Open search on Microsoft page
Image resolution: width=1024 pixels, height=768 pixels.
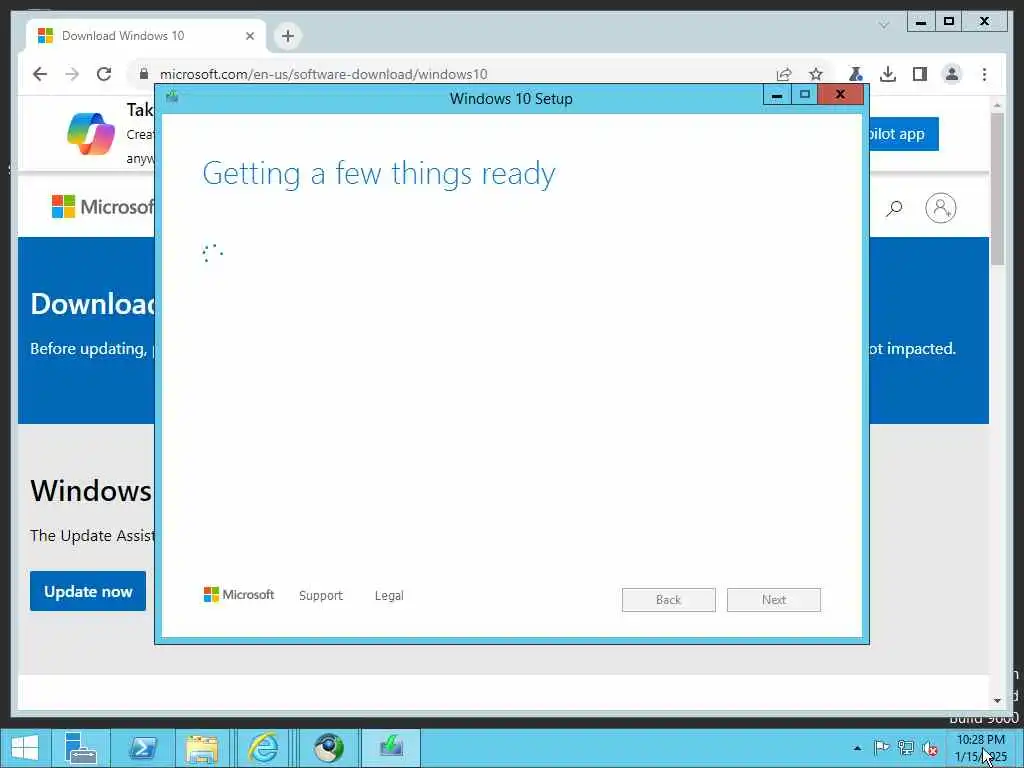click(x=894, y=208)
